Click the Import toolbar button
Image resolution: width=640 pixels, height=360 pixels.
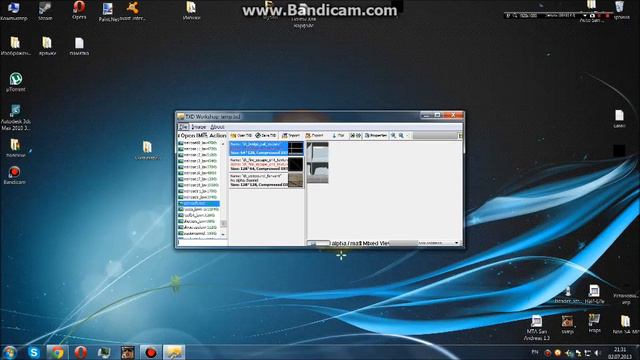pyautogui.click(x=291, y=136)
